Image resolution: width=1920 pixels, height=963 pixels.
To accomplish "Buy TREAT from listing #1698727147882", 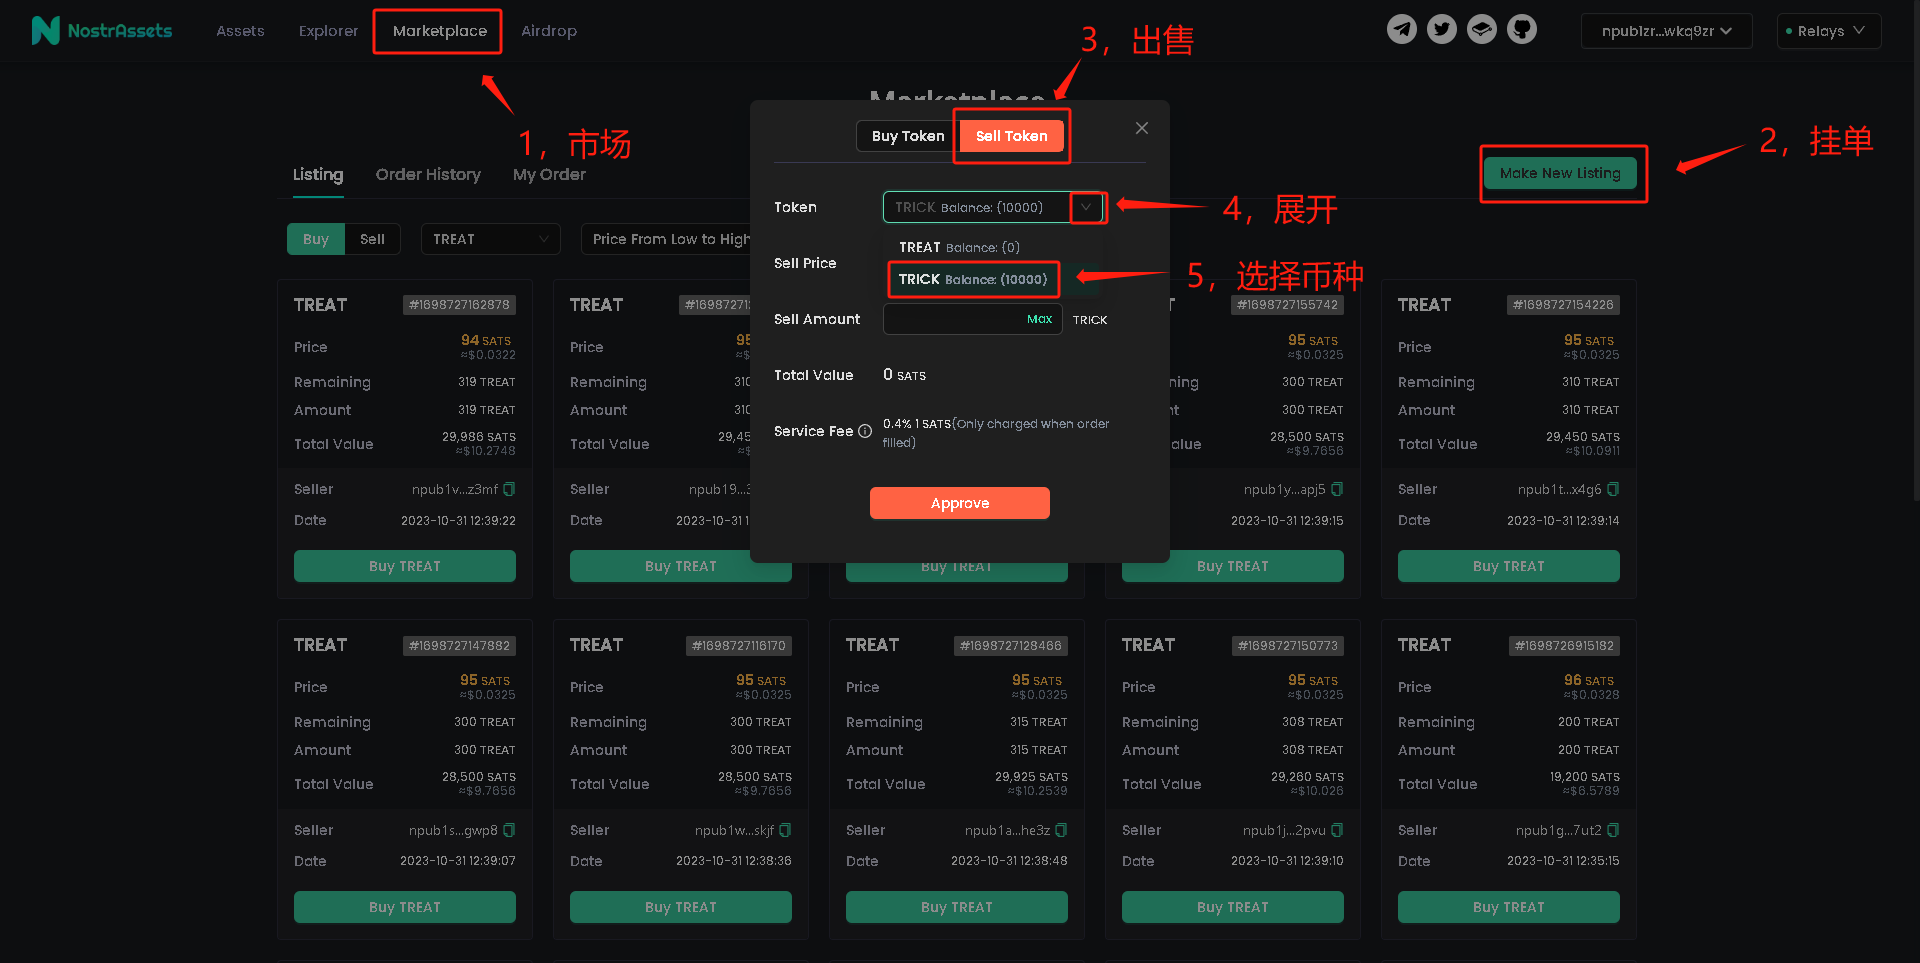I will (x=405, y=907).
